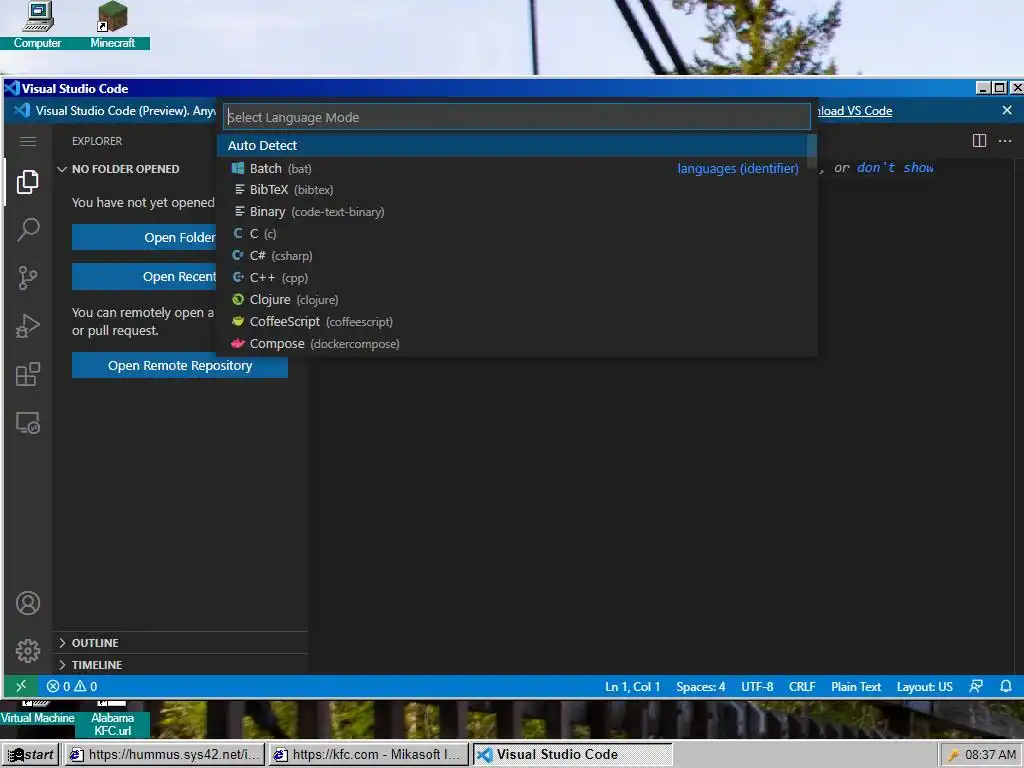The height and width of the screenshot is (768, 1024).
Task: Click the Alabama KFC.url desktop shortcut
Action: pos(112,718)
